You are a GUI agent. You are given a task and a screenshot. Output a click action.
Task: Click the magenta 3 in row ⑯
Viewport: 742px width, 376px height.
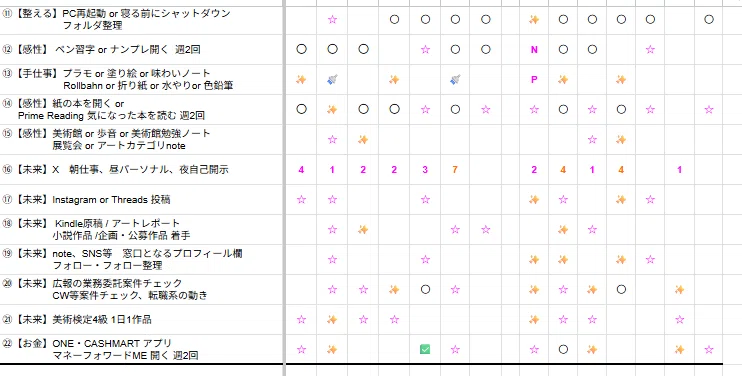425,170
